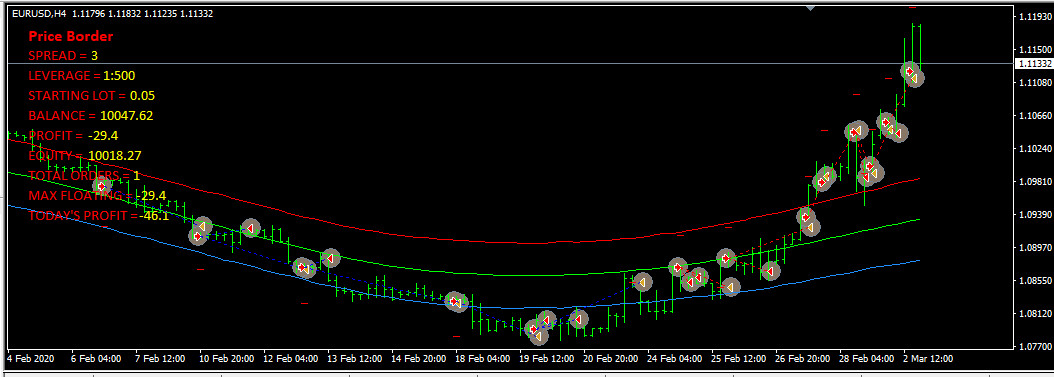Screen dimensions: 1054x377
Task: Select the PROFIT = -29.4 label
Action: coord(73,136)
